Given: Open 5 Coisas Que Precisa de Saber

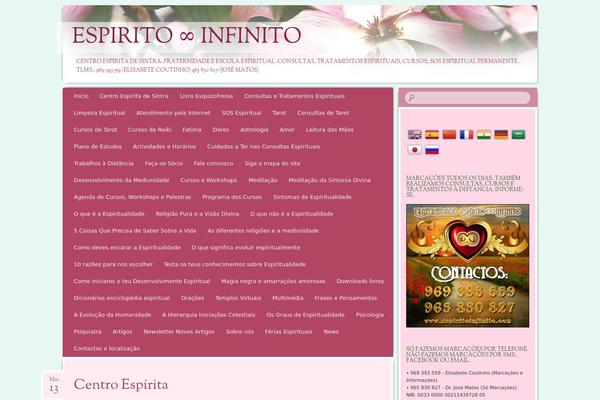Looking at the screenshot, I should [135, 231].
